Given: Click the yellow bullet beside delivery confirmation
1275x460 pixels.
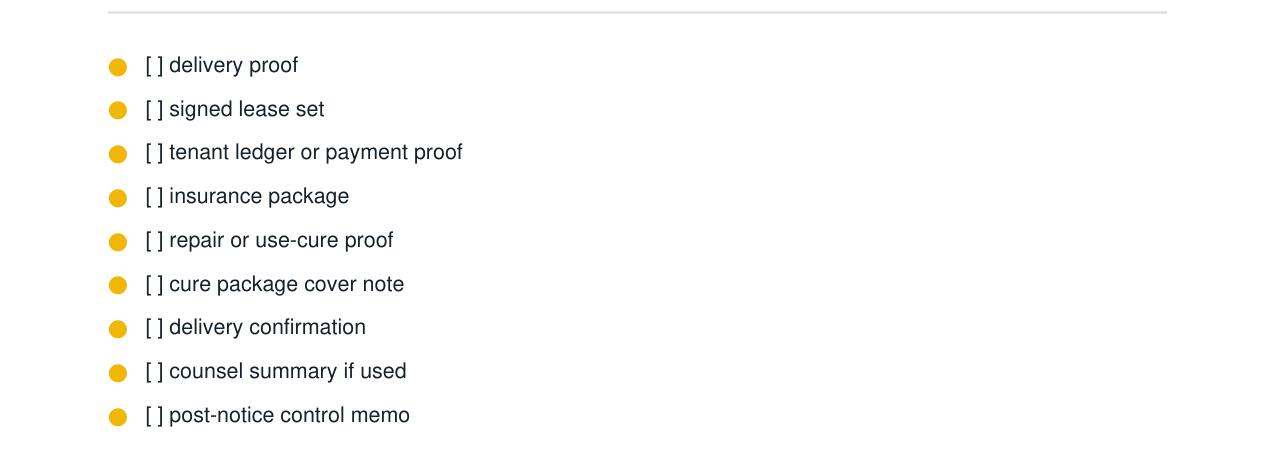Looking at the screenshot, I should pos(118,329).
